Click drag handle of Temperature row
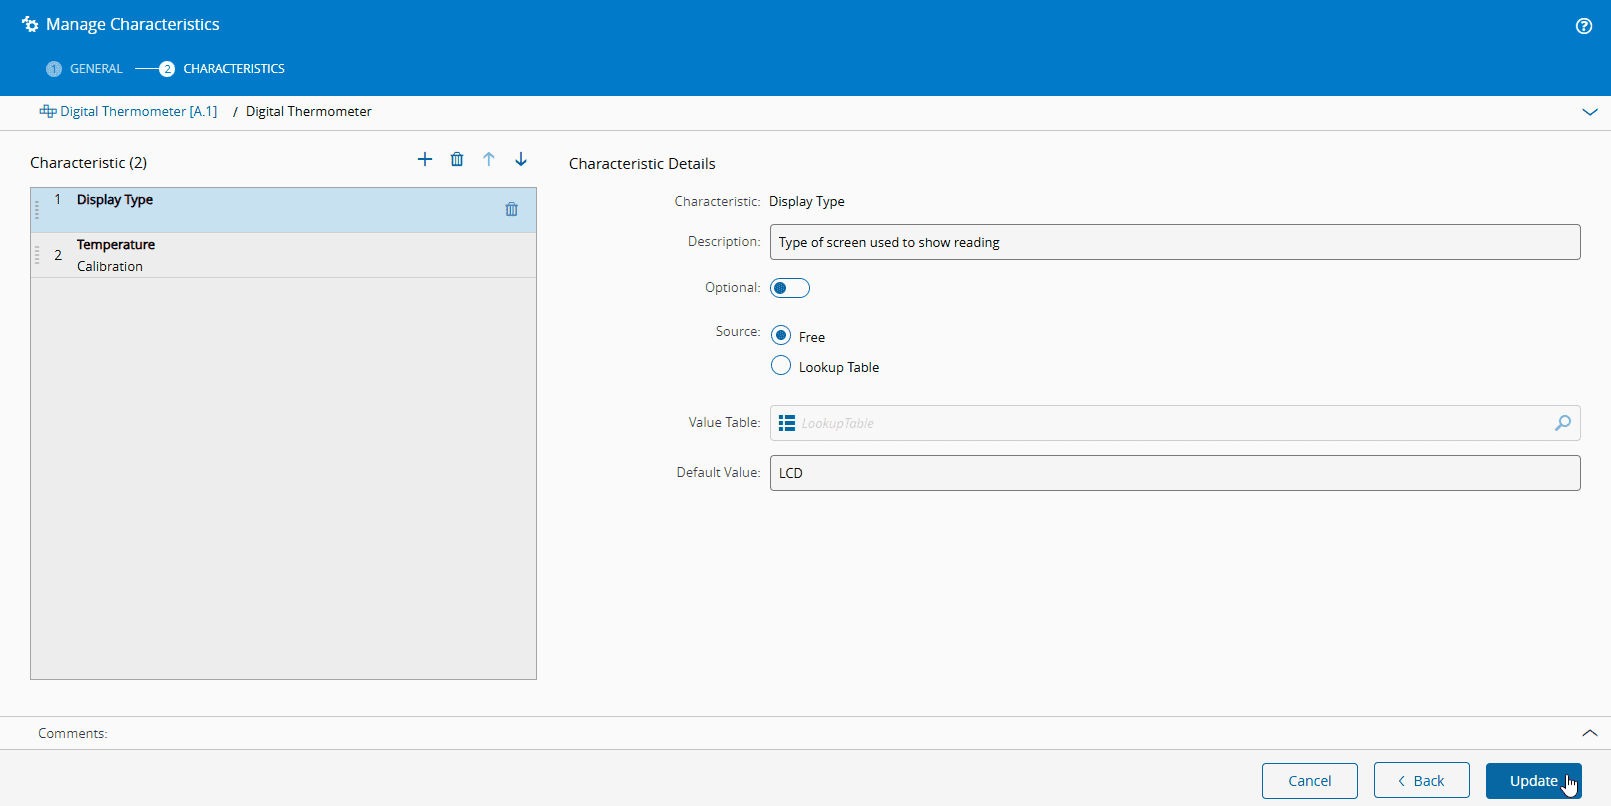This screenshot has width=1611, height=806. 37,255
